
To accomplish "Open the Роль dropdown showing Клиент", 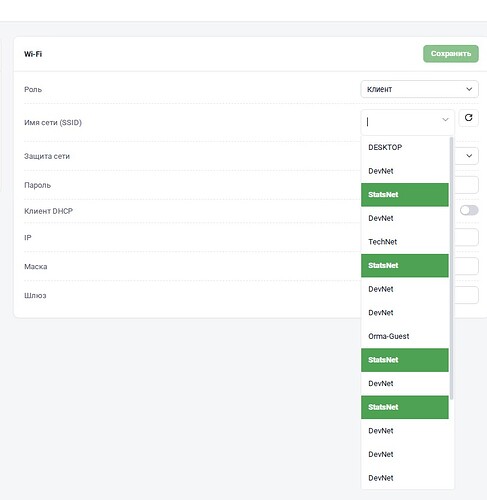I will (x=419, y=89).
